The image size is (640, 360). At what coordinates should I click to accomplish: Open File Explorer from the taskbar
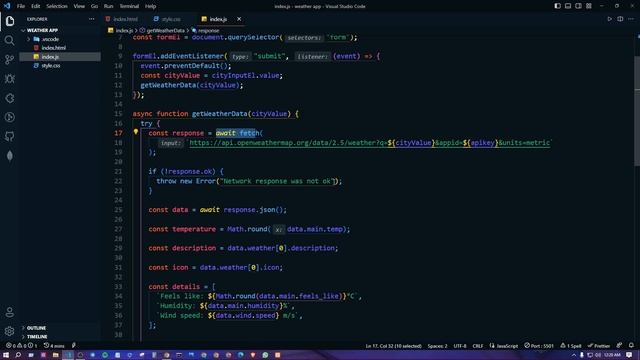(56, 355)
